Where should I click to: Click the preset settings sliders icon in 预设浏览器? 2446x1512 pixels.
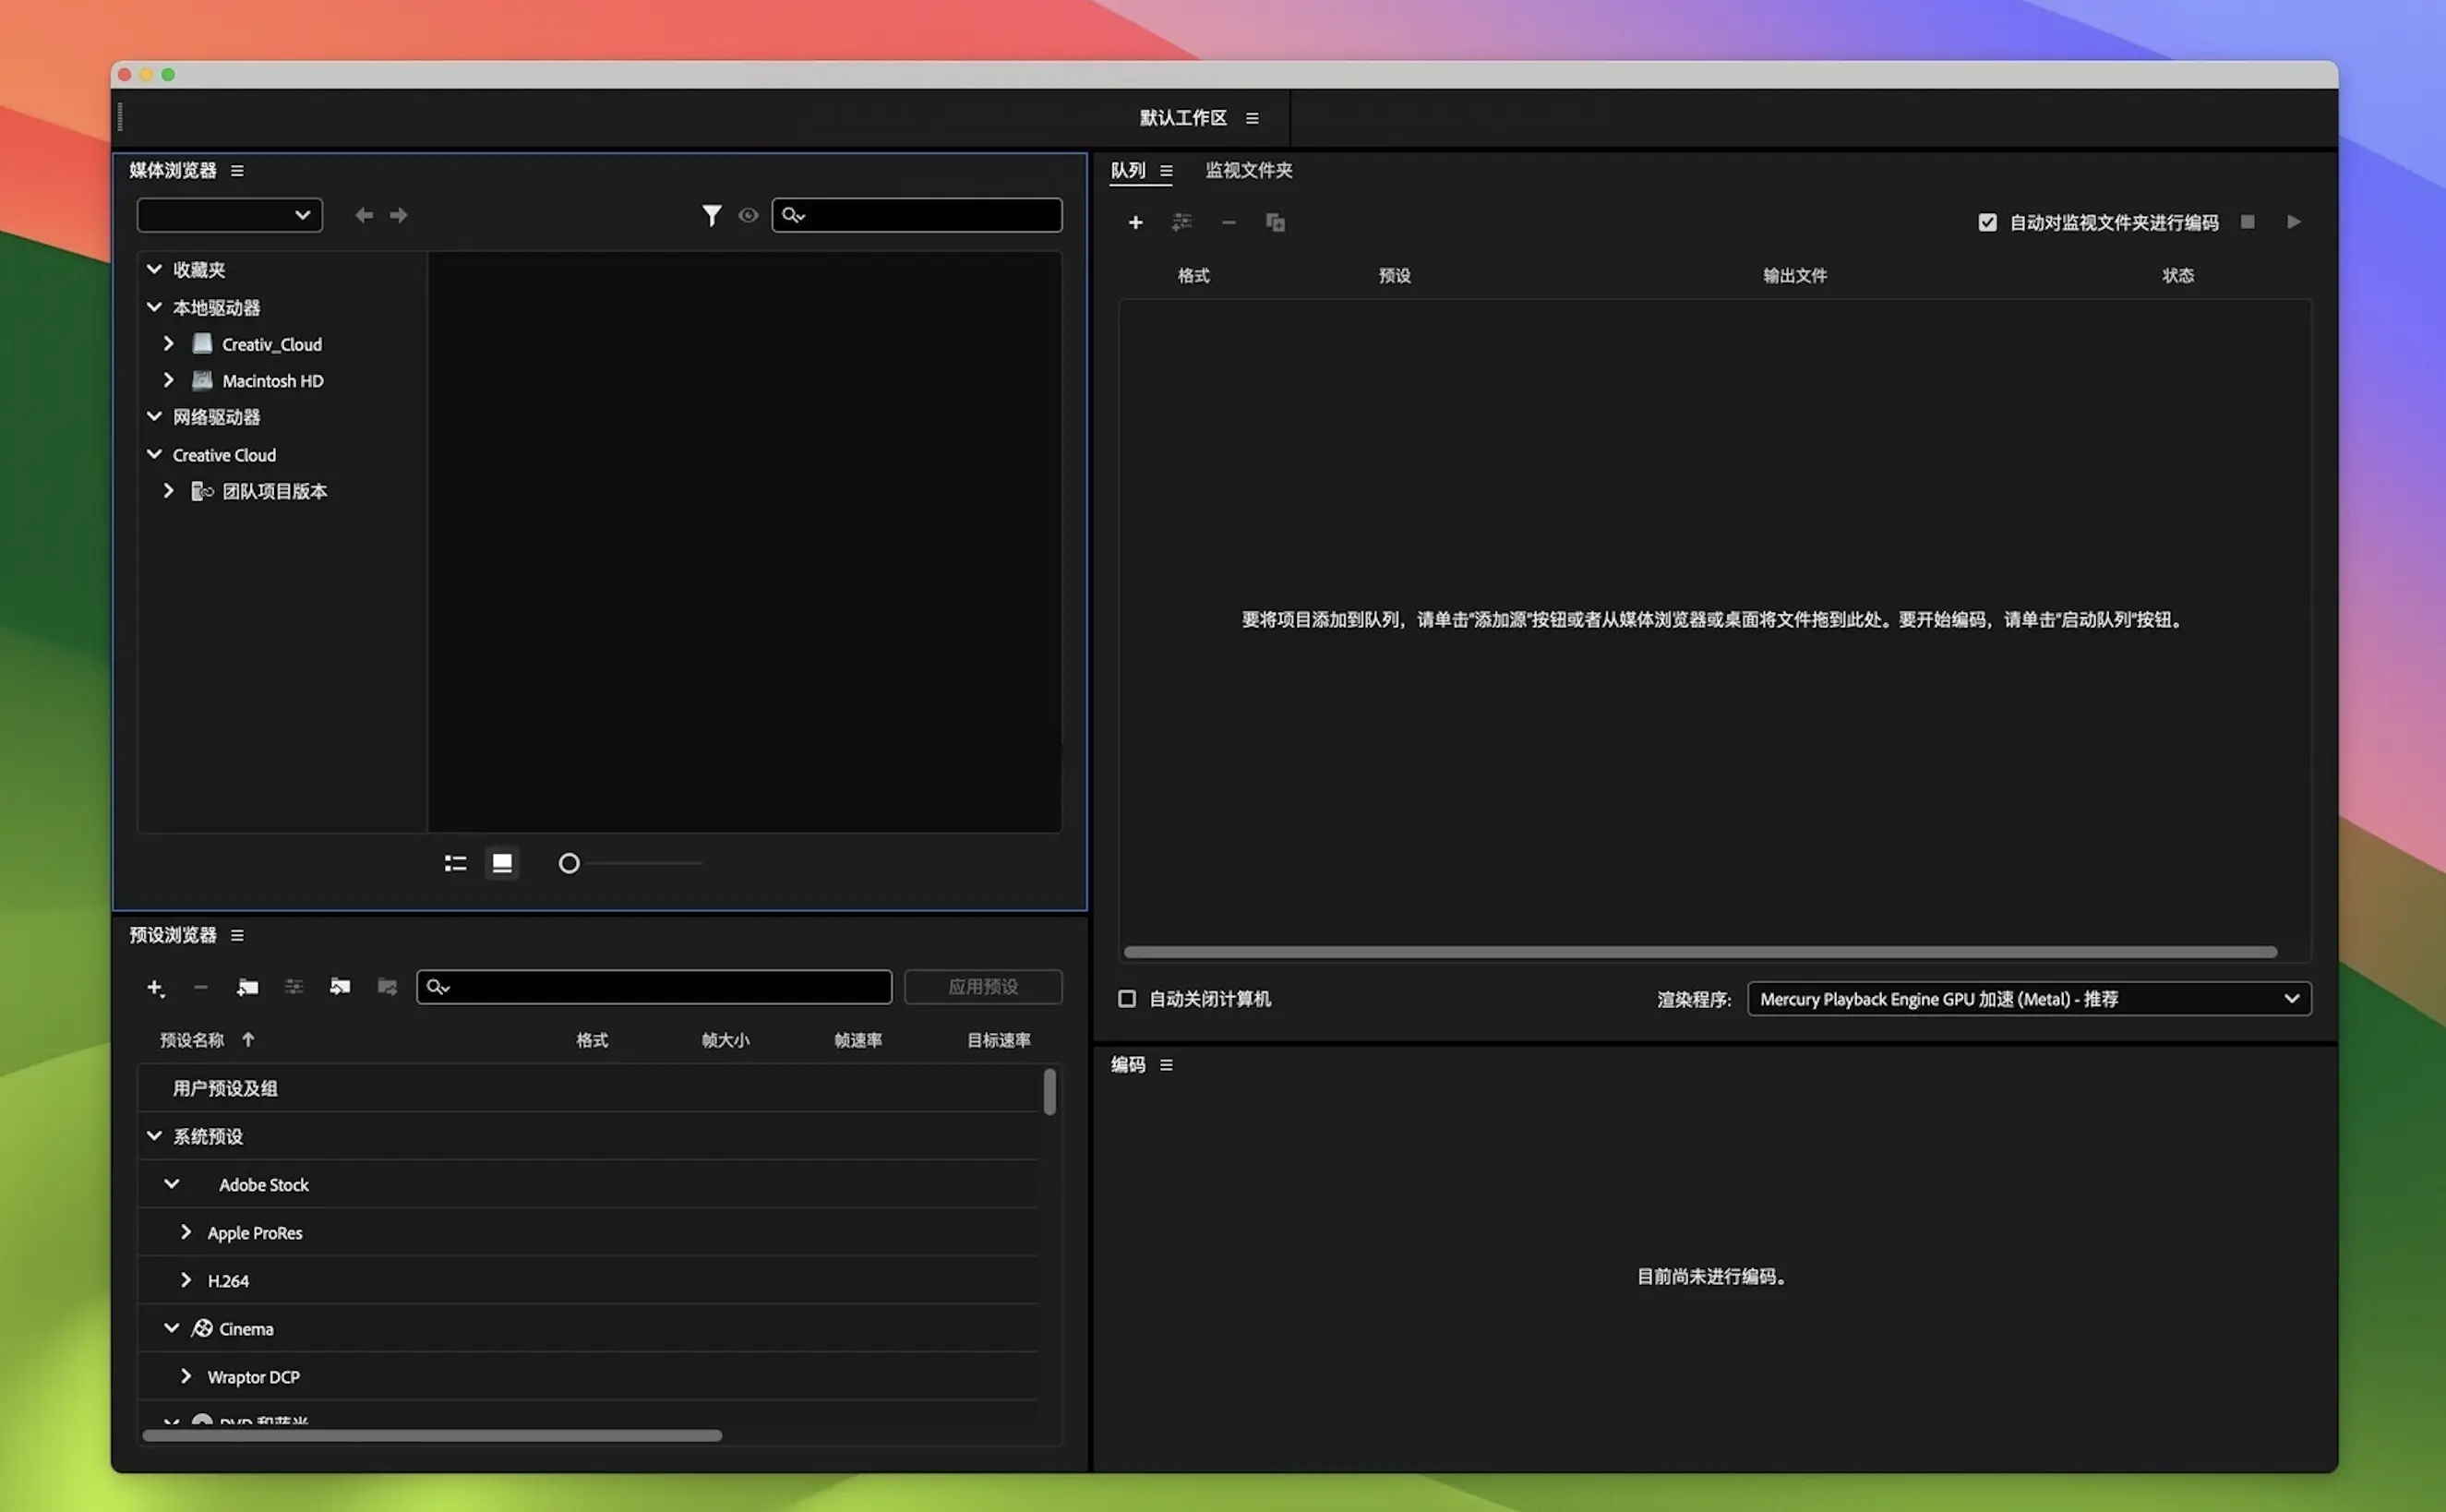[x=294, y=987]
